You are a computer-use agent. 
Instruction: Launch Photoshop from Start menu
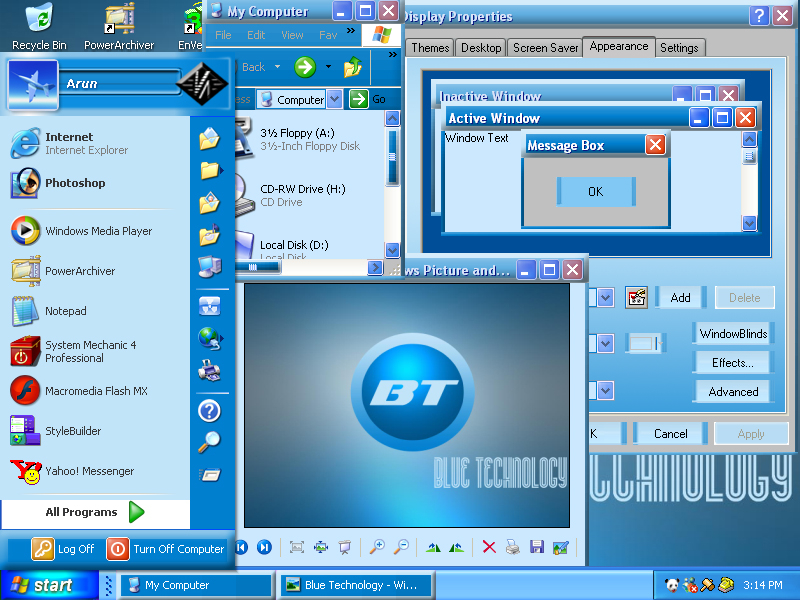(x=94, y=183)
